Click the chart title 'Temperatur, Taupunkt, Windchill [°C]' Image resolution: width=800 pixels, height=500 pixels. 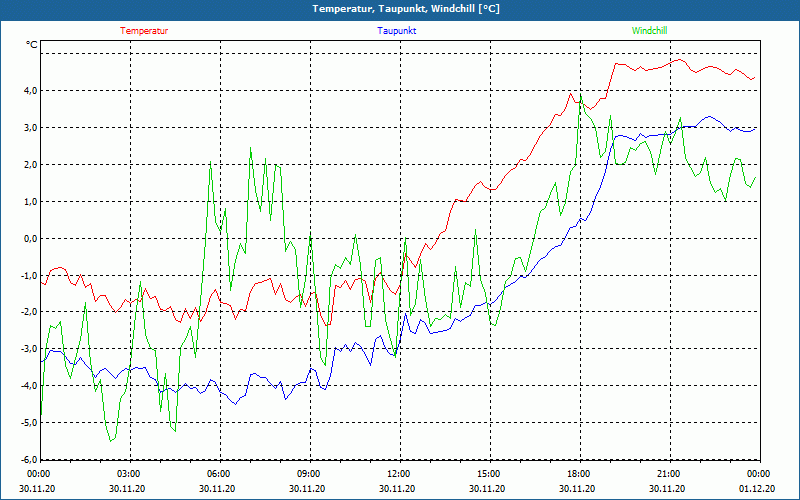[x=406, y=9]
